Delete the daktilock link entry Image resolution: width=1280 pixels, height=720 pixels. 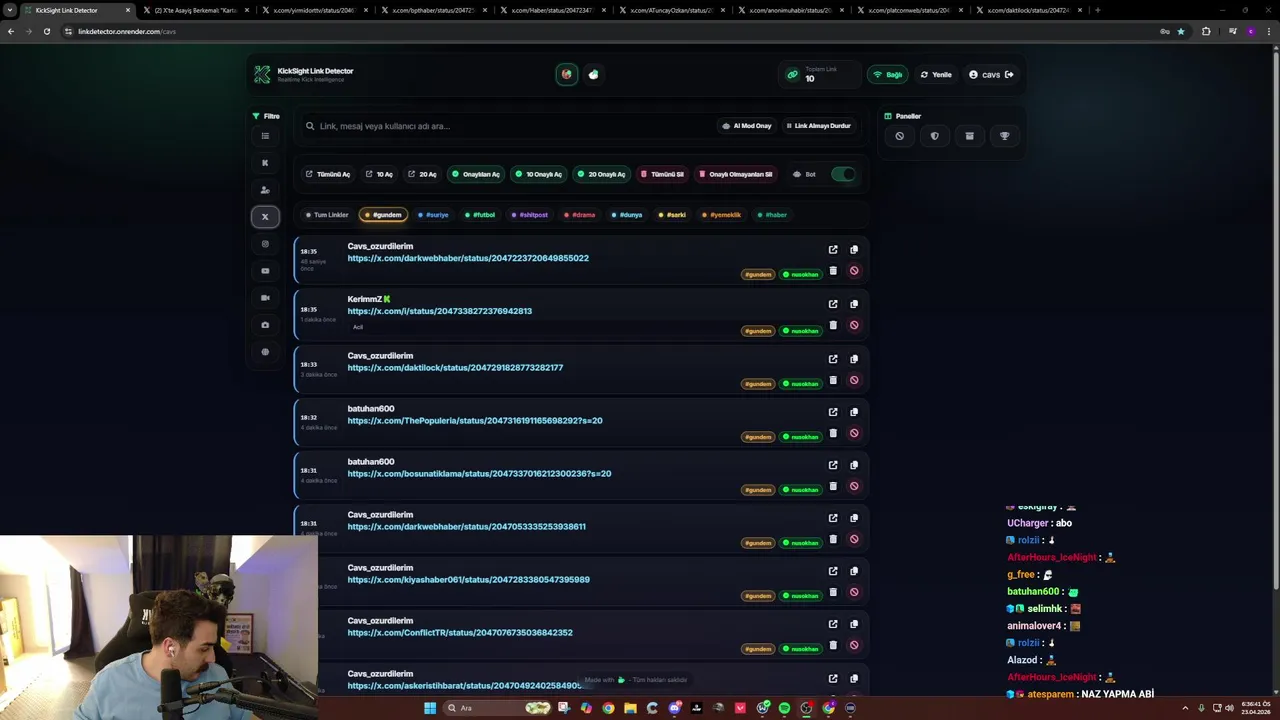833,380
